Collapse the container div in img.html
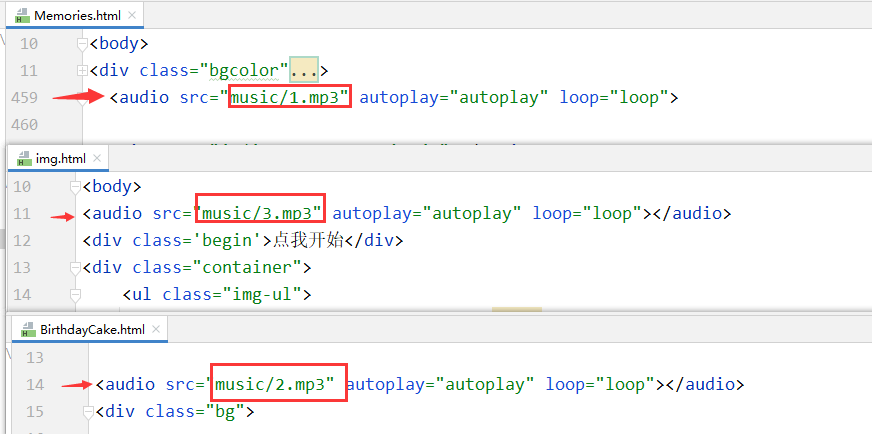The image size is (872, 434). [x=75, y=268]
